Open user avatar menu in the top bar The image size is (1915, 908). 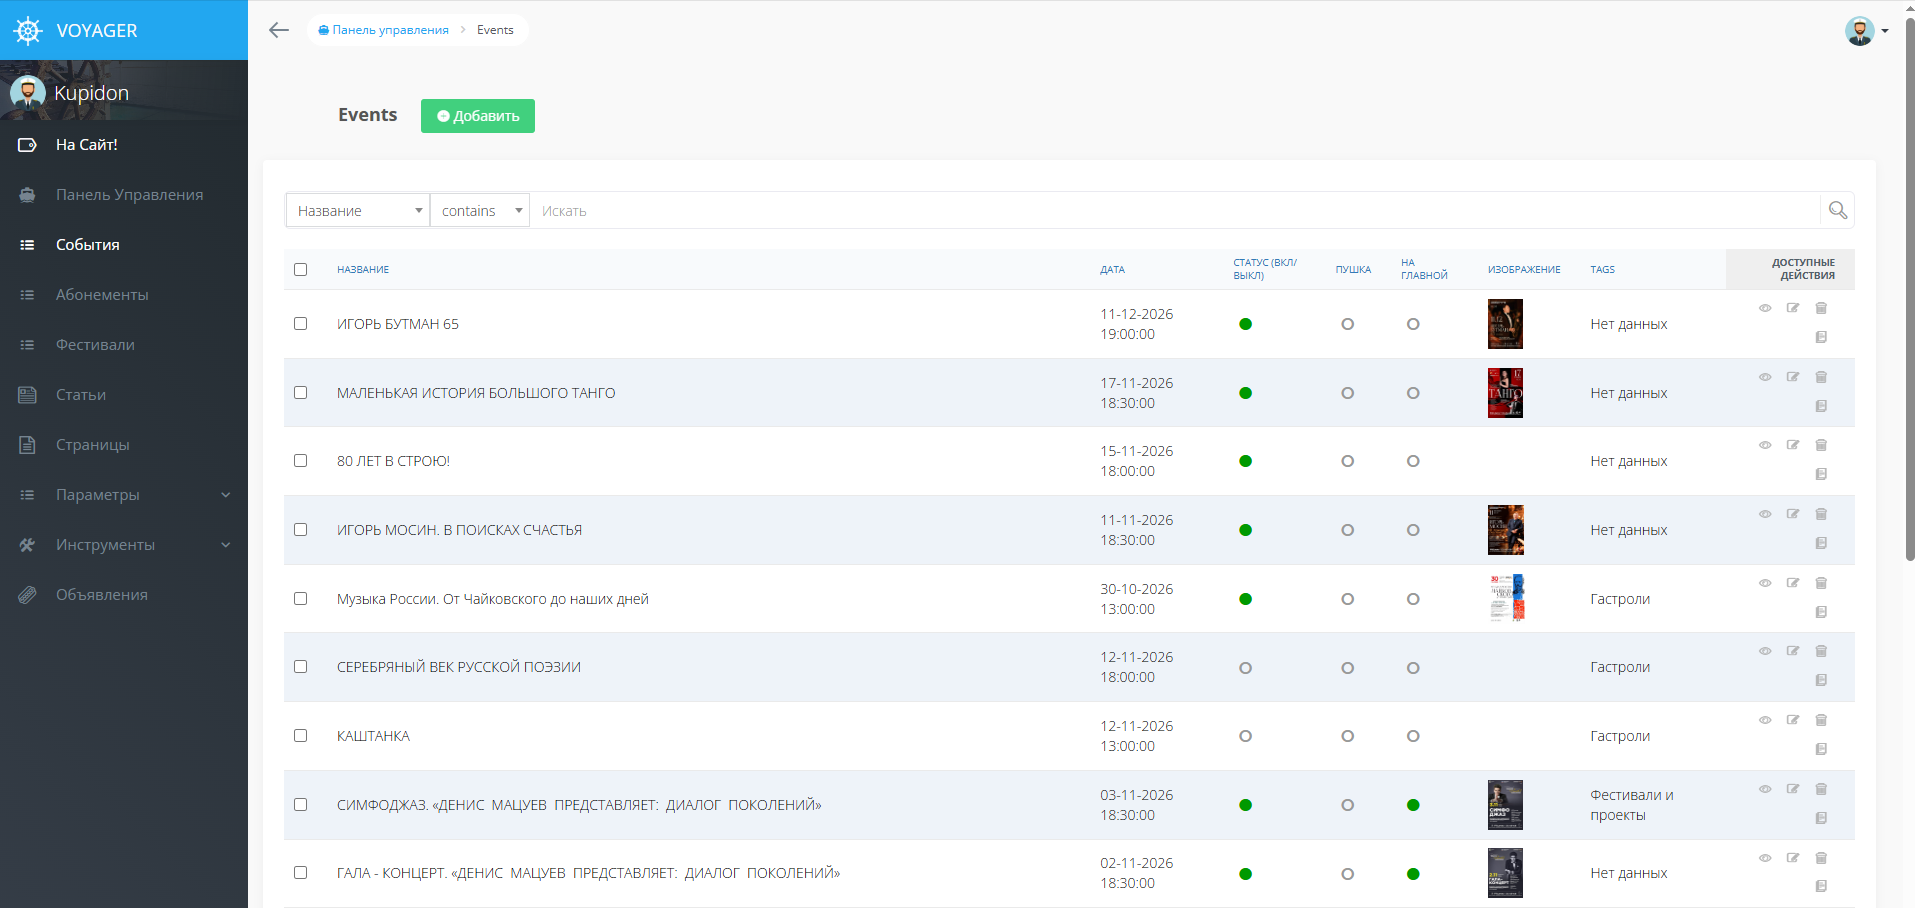coord(1866,31)
